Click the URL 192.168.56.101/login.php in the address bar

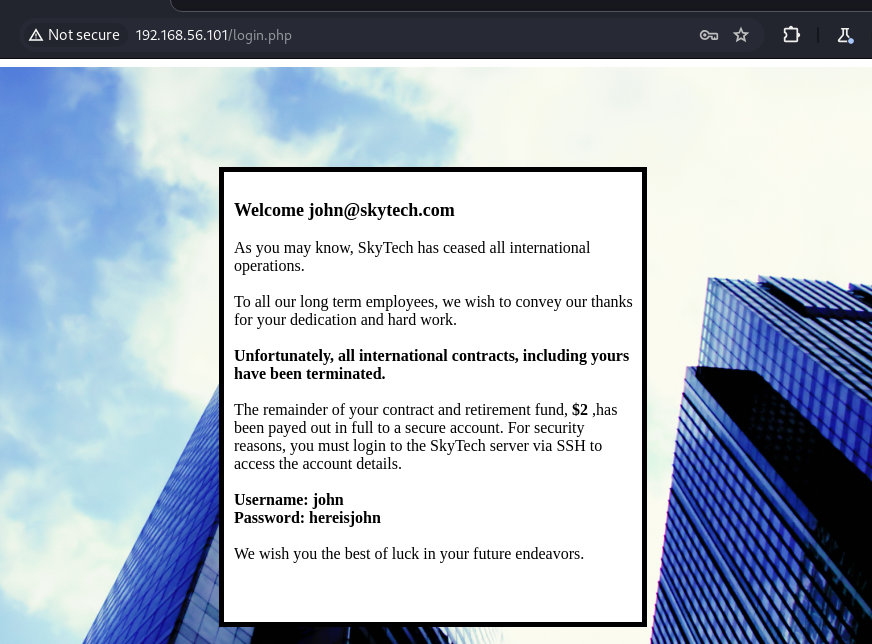pos(214,35)
